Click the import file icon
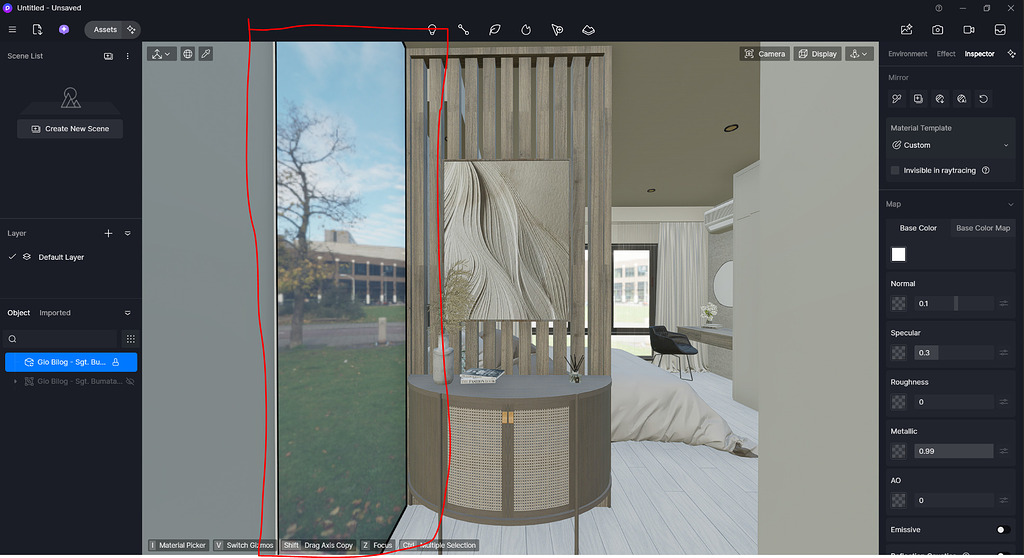This screenshot has width=1024, height=558. point(37,29)
